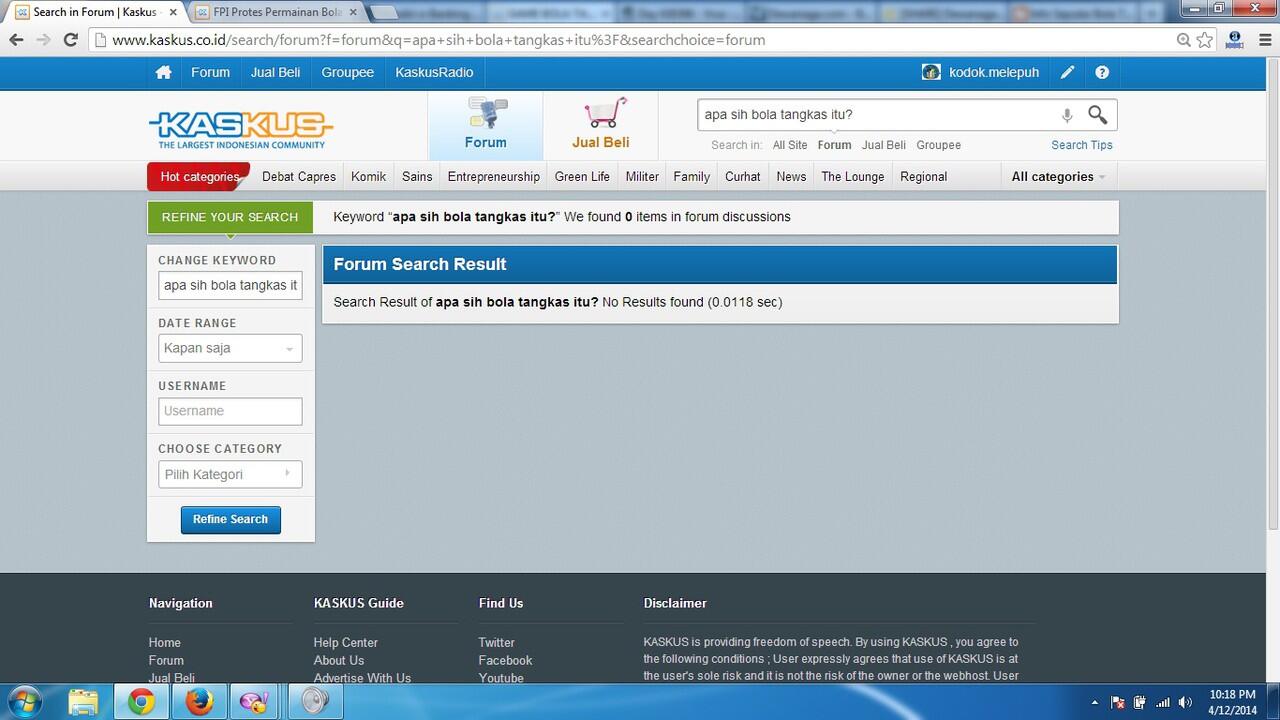Click the microphone voice search icon
The height and width of the screenshot is (720, 1280).
point(1067,115)
